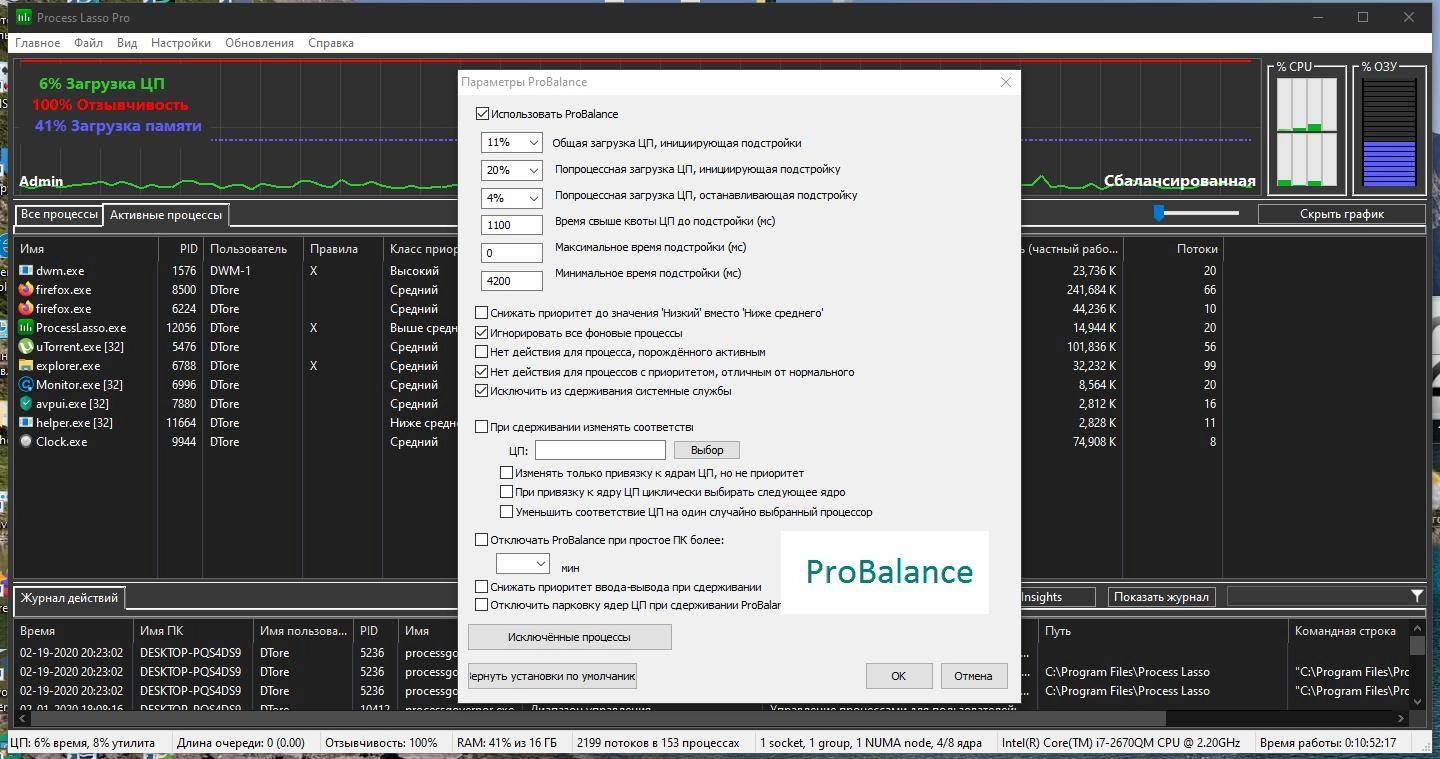Click 'Скрыть график' button
The height and width of the screenshot is (759, 1440).
click(x=1342, y=214)
